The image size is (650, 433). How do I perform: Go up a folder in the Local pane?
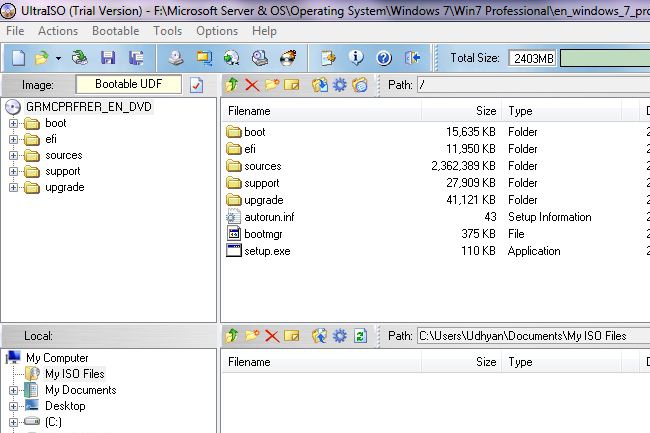pos(232,336)
